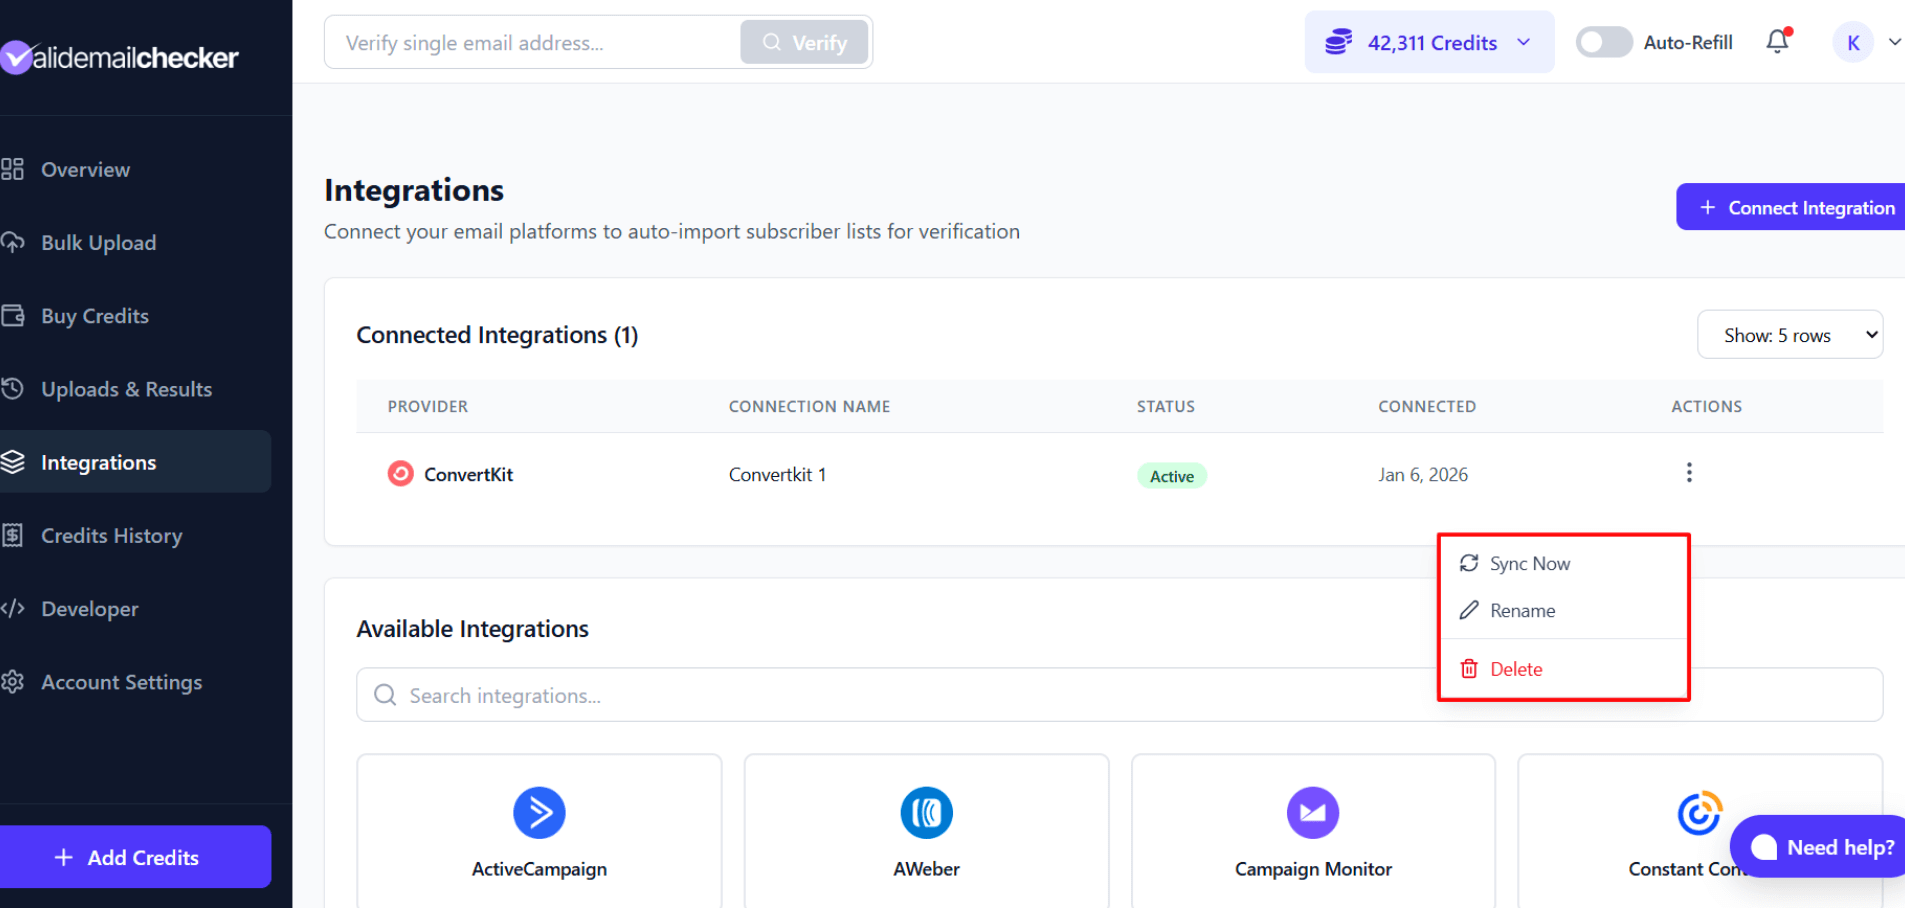Click the ConvertKit provider logo

point(400,473)
